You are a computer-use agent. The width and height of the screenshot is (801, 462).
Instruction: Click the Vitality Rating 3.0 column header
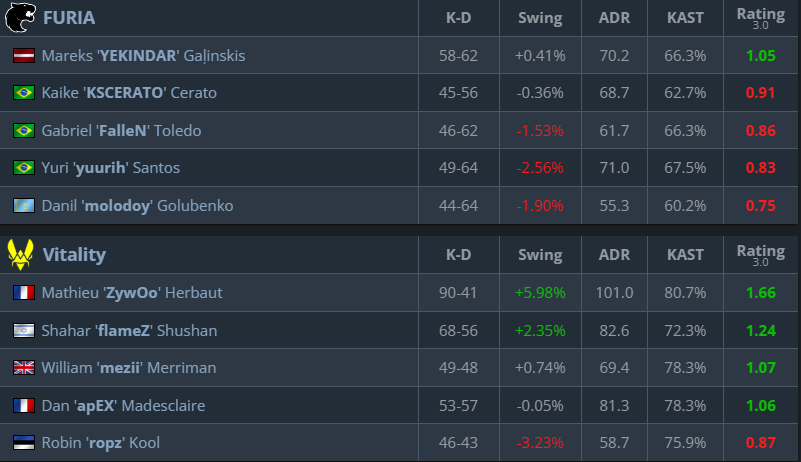coord(760,255)
